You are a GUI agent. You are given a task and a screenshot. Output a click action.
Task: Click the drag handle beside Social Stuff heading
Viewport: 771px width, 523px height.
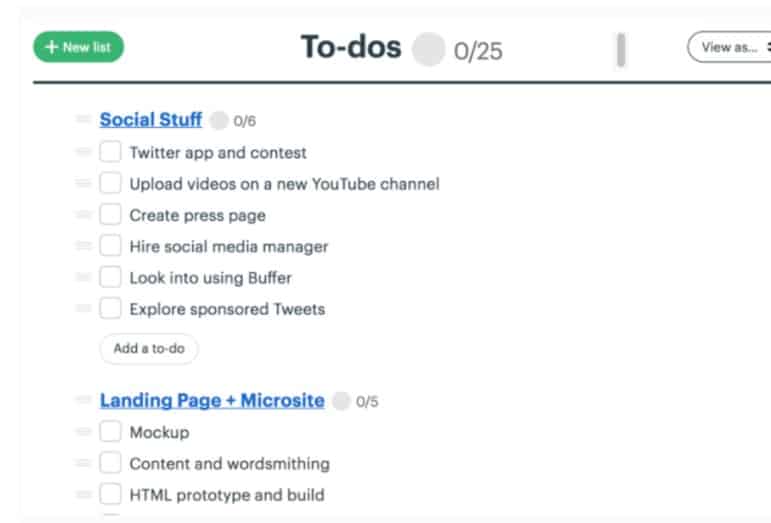[x=83, y=118]
